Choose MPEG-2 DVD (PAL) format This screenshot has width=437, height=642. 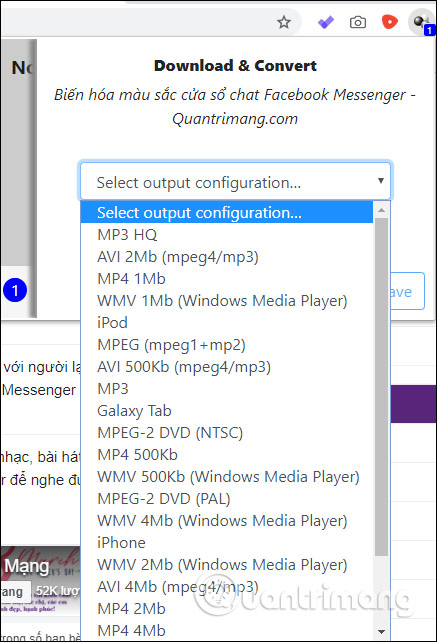click(227, 499)
